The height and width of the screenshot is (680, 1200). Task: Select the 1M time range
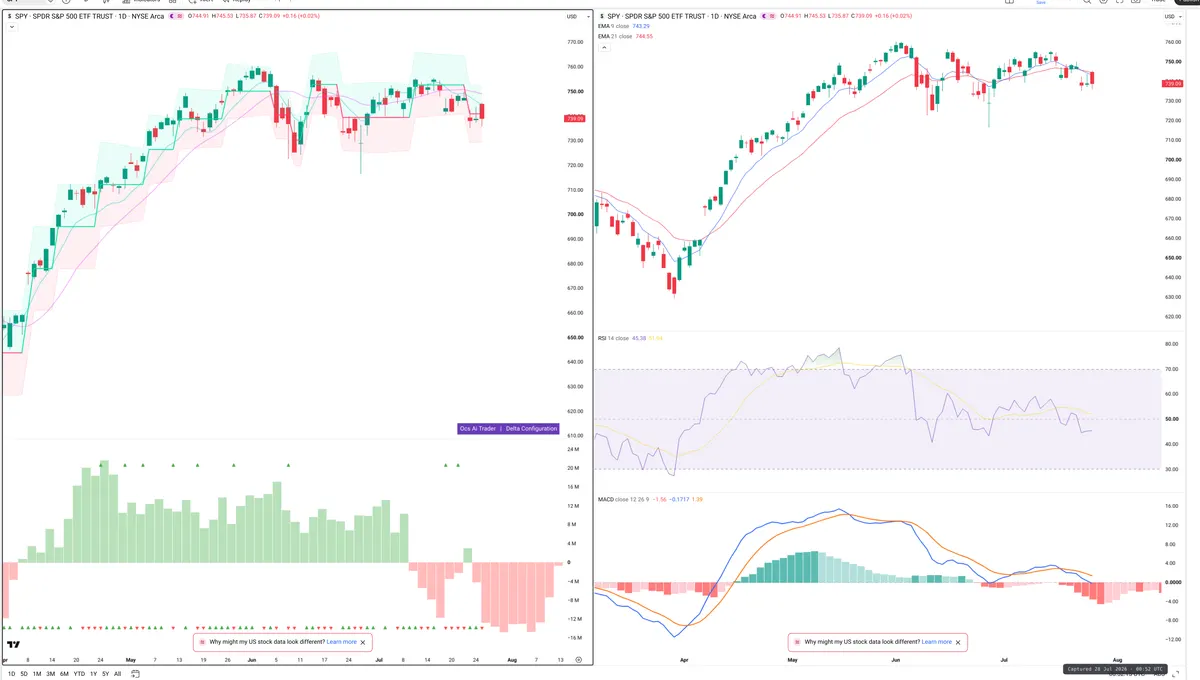pos(37,674)
